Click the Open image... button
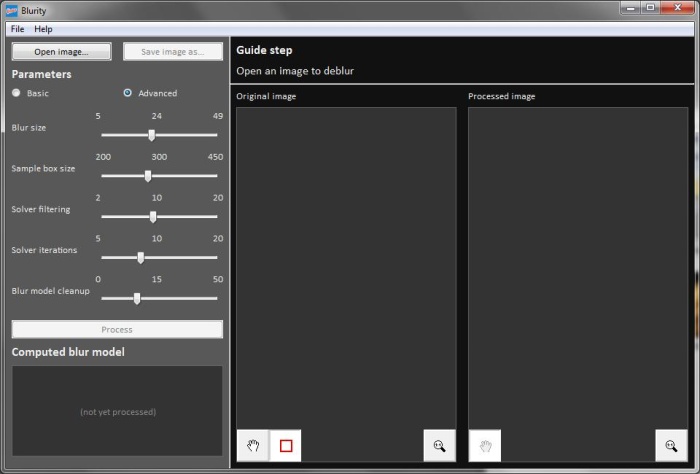This screenshot has height=474, width=700. (62, 51)
